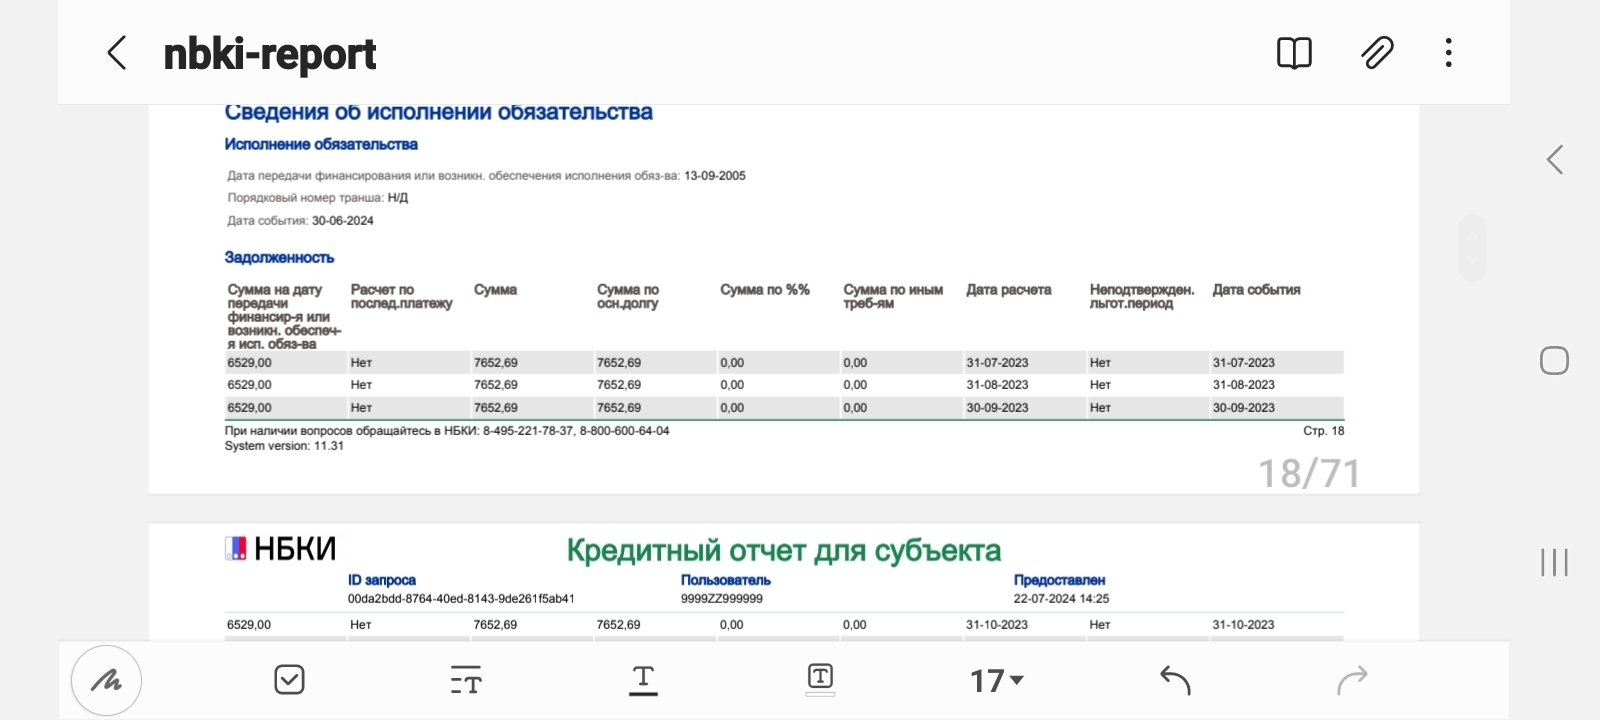Tap heading Сведения об исполнении обязательства
This screenshot has height=720, width=1600.
pyautogui.click(x=438, y=112)
